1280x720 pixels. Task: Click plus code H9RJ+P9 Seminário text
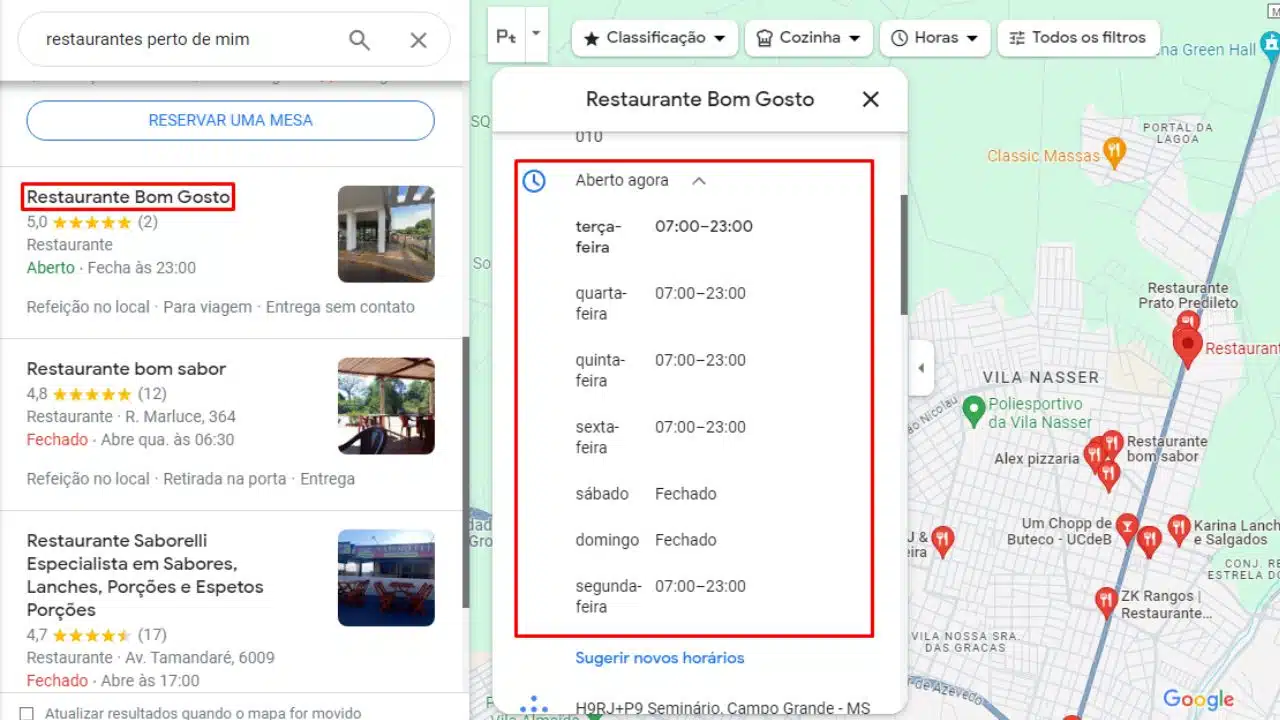coord(723,708)
